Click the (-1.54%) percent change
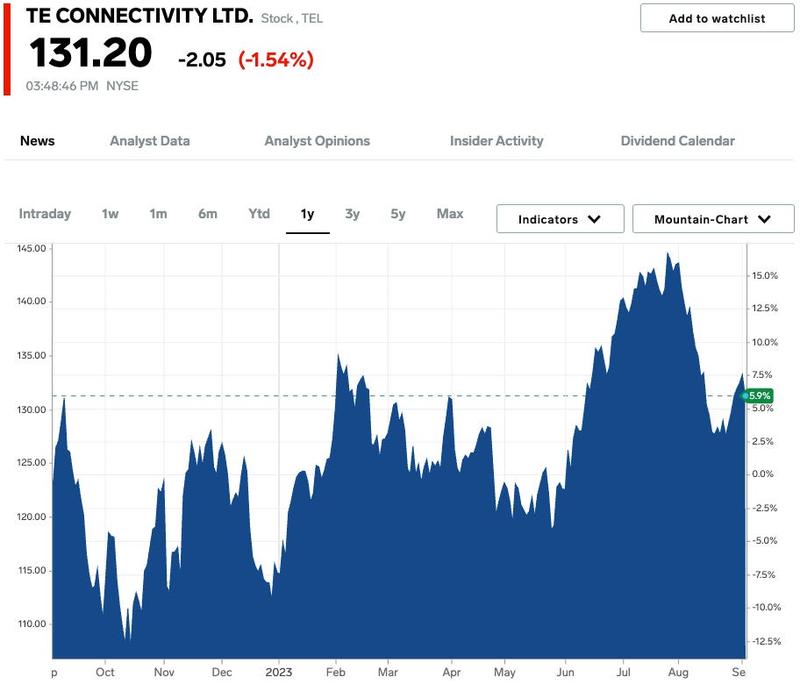This screenshot has width=800, height=683. [276, 60]
